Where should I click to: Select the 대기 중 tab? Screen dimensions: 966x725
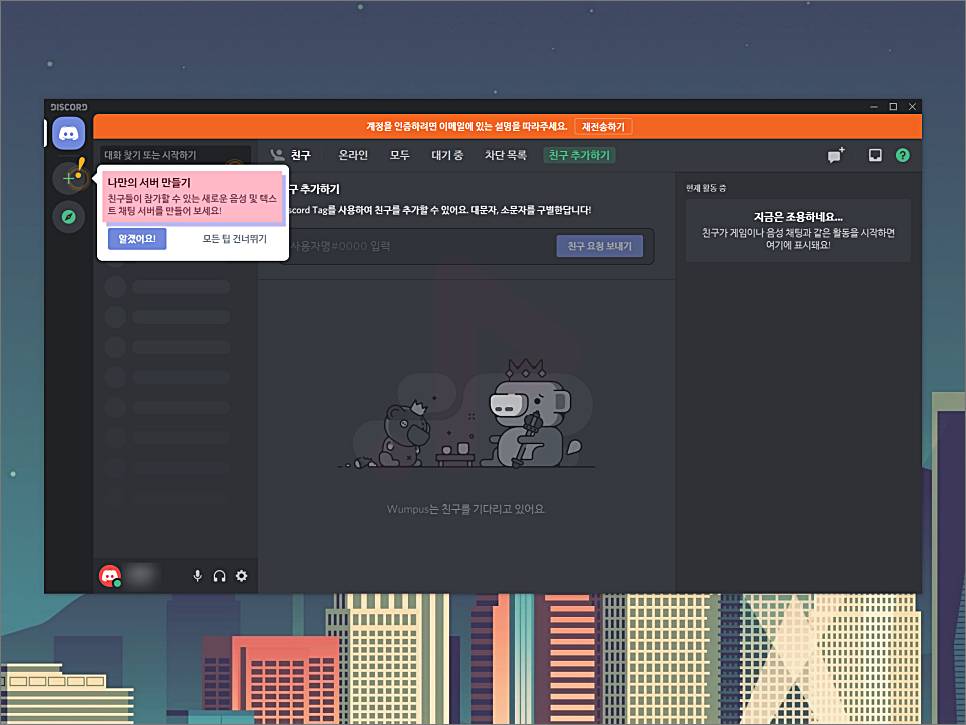(447, 155)
